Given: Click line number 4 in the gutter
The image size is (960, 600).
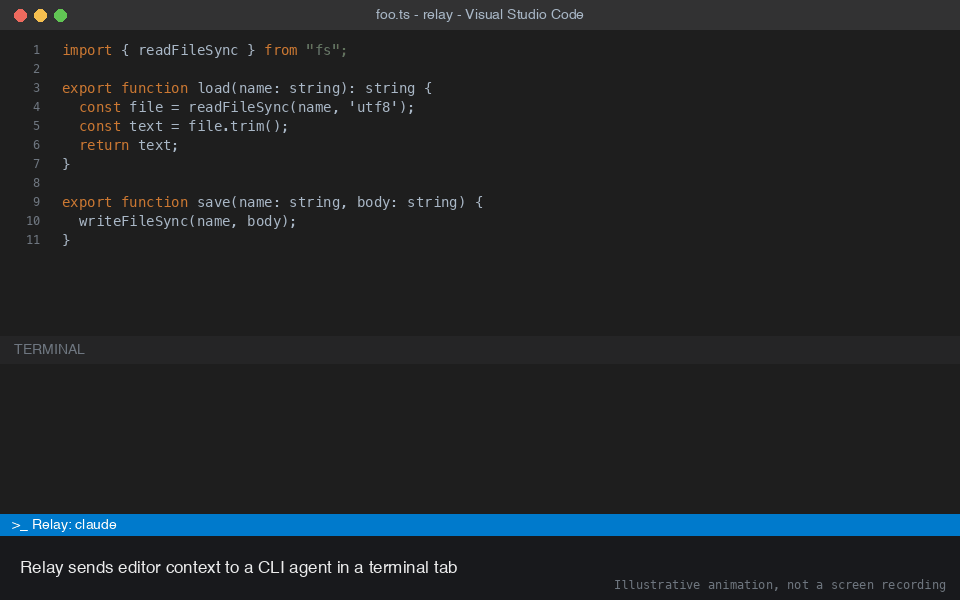Looking at the screenshot, I should coord(37,107).
